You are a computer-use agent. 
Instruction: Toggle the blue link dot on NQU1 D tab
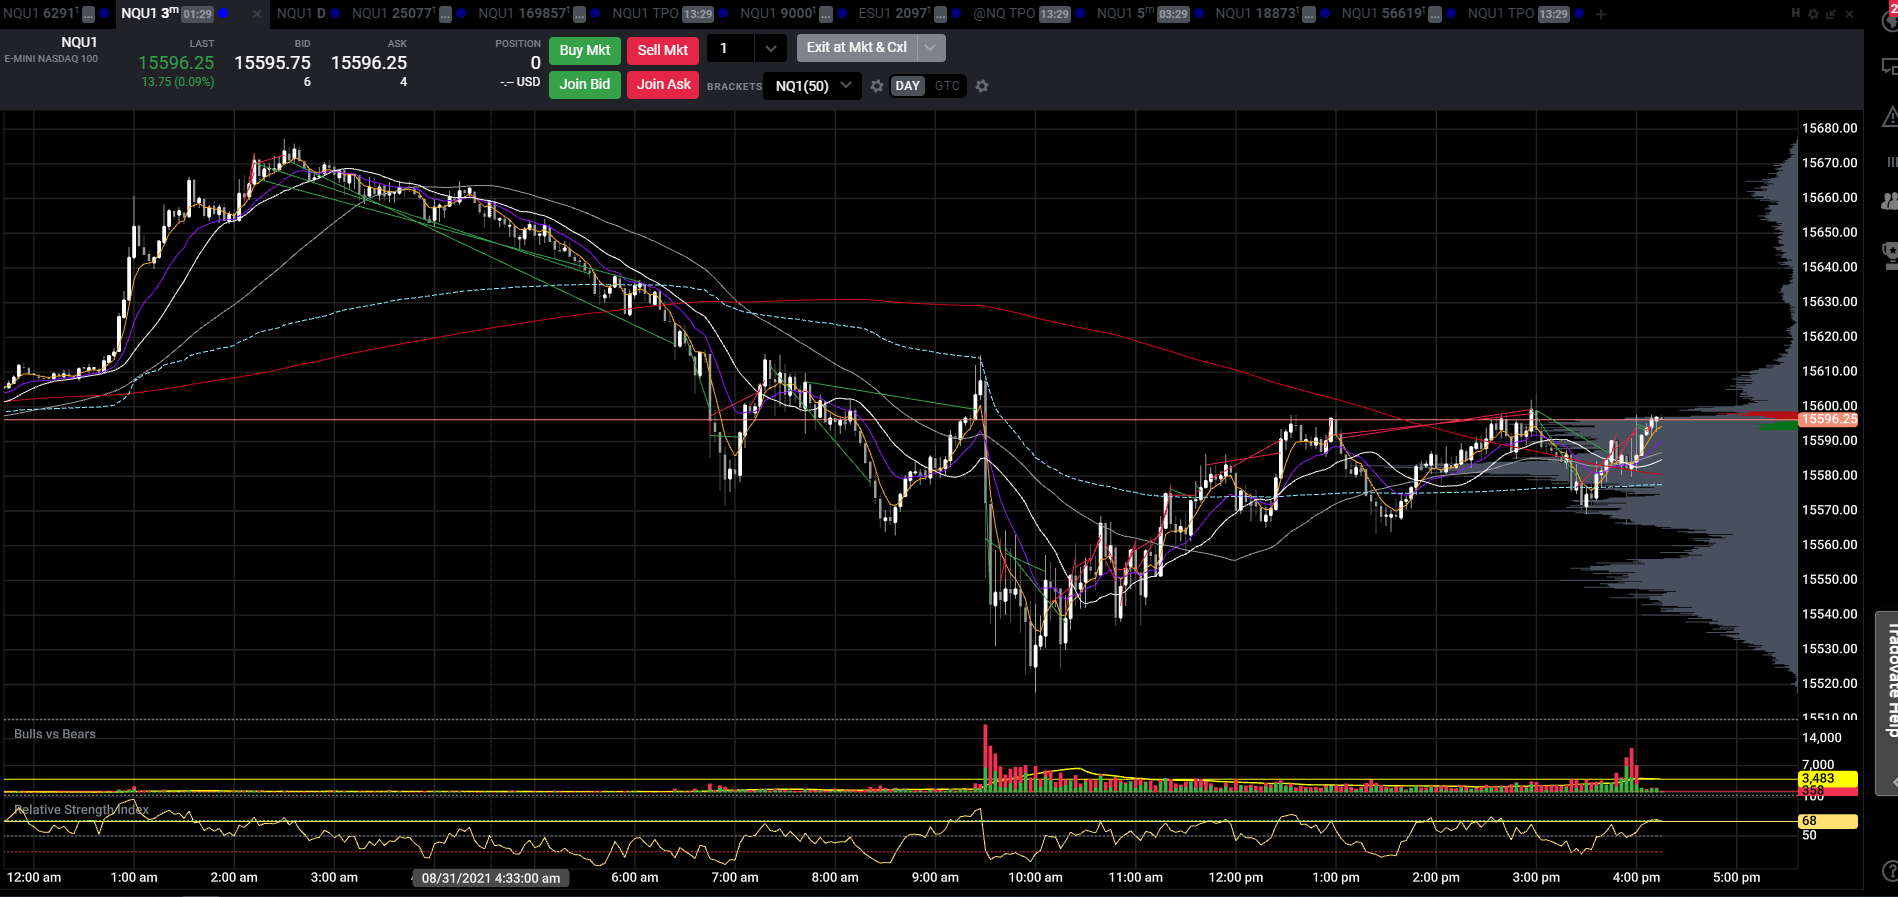click(335, 14)
